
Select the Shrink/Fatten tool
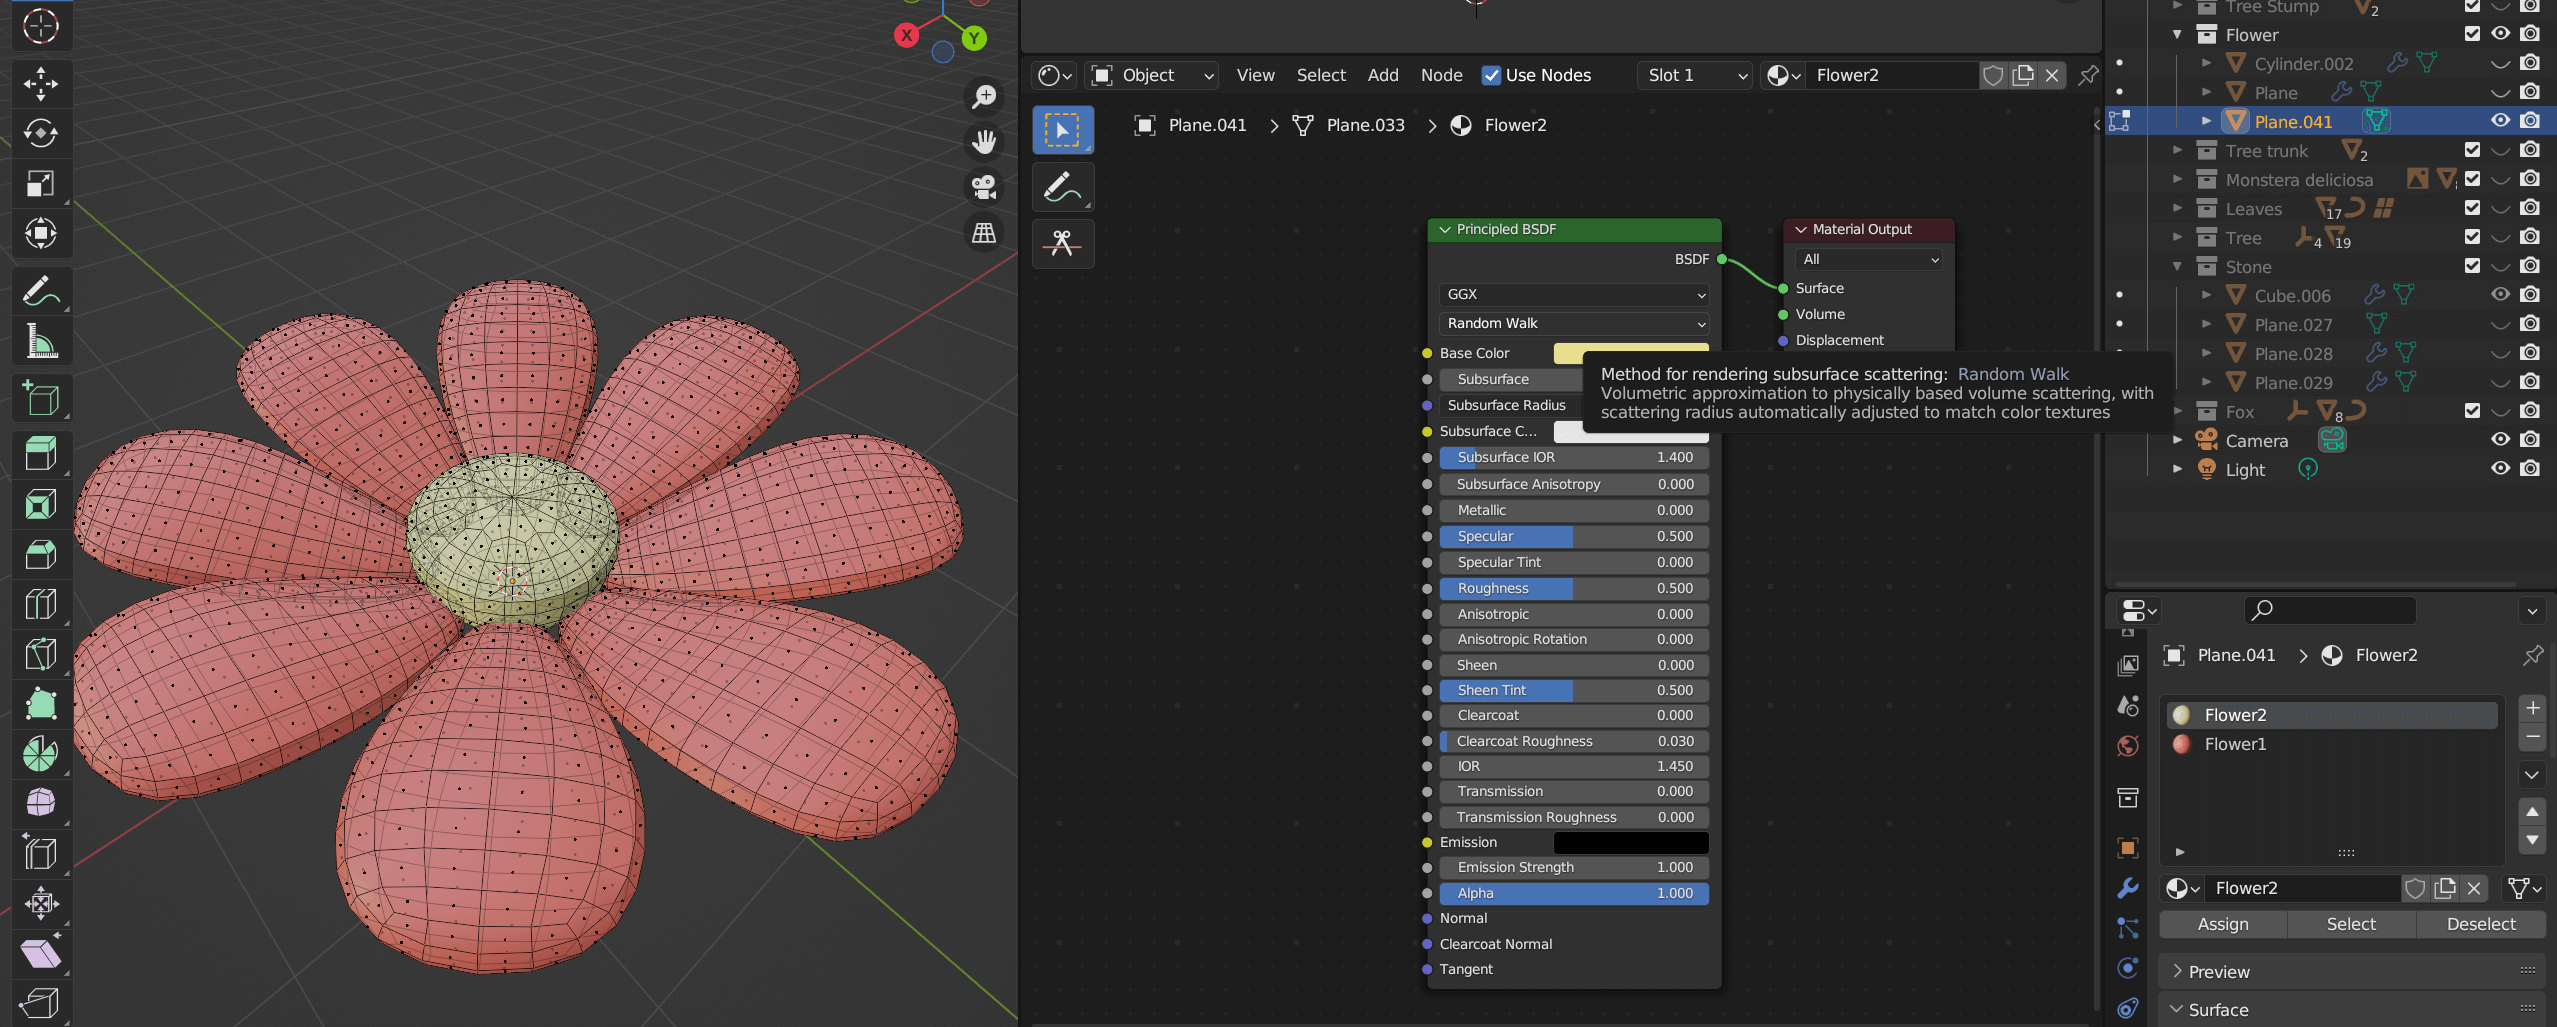pyautogui.click(x=41, y=903)
